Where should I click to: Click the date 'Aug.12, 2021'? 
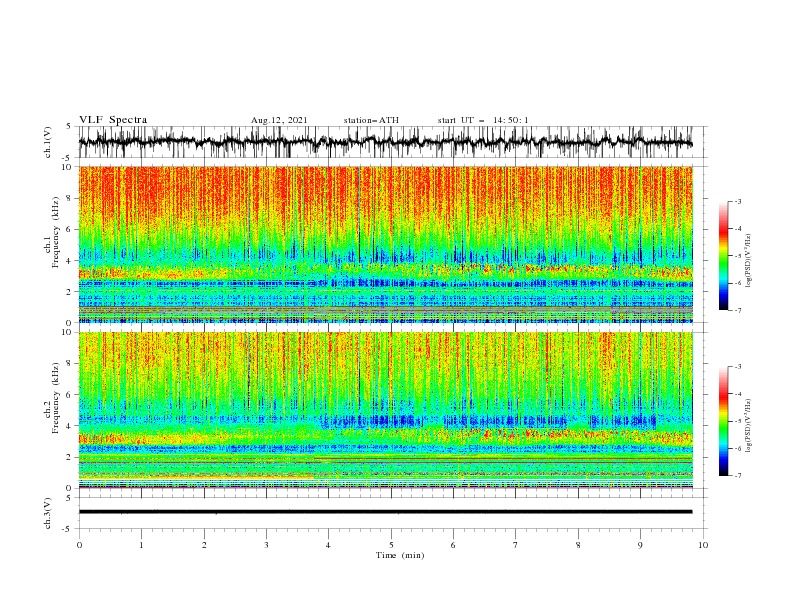pyautogui.click(x=279, y=120)
